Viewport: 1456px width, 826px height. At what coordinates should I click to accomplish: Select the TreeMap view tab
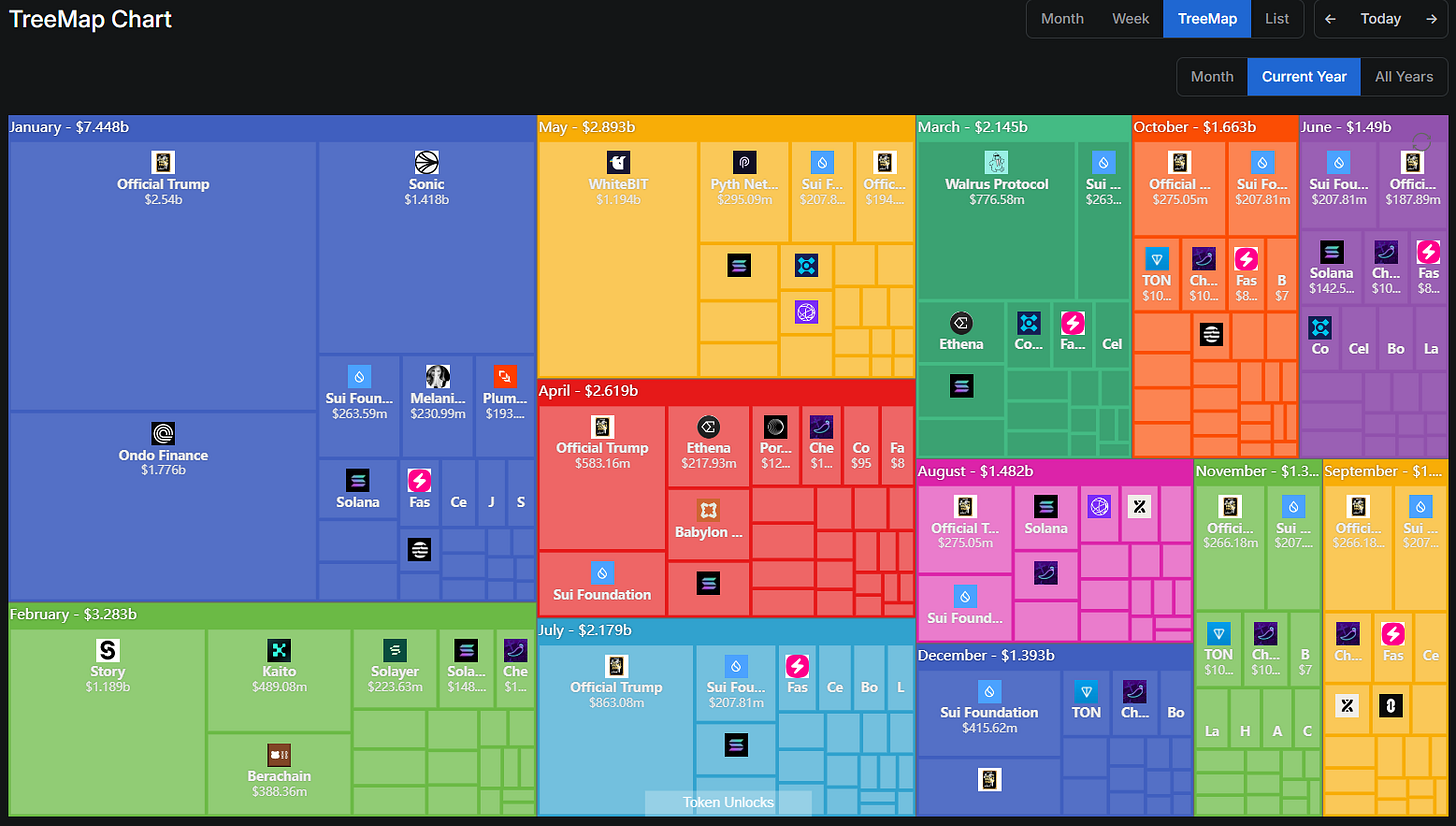pos(1207,19)
